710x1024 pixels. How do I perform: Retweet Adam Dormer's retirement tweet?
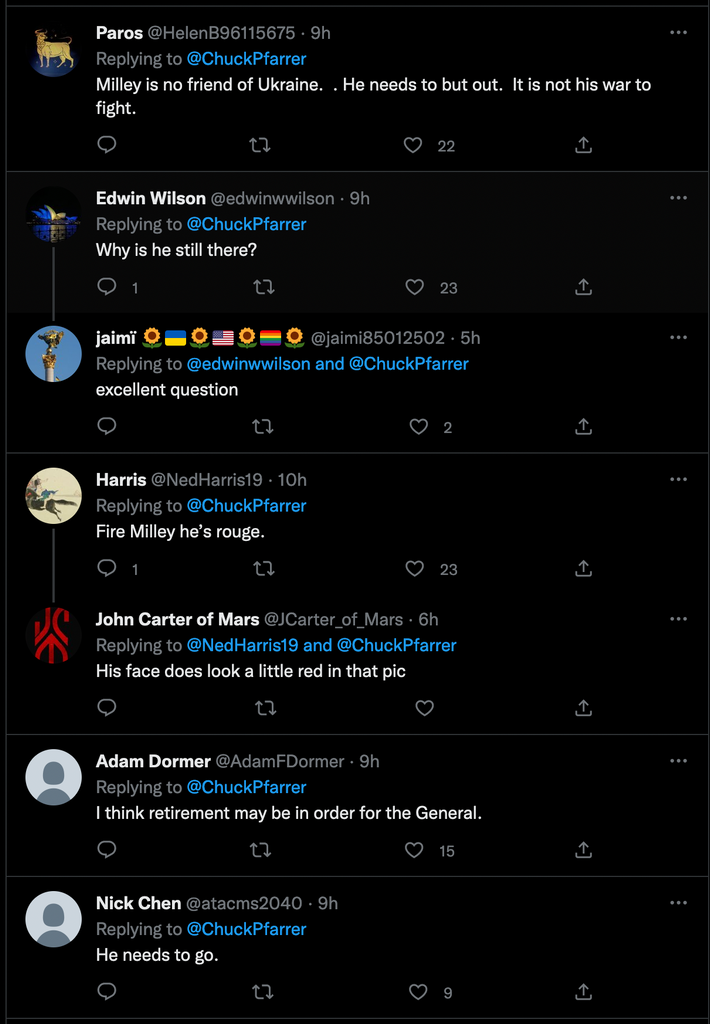pos(260,850)
